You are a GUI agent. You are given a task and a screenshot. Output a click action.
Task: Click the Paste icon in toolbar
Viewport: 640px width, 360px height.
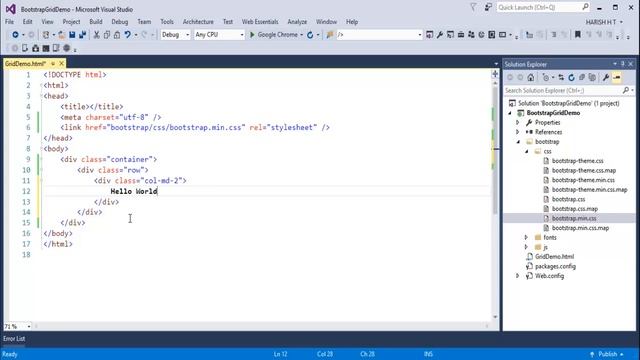point(117,35)
